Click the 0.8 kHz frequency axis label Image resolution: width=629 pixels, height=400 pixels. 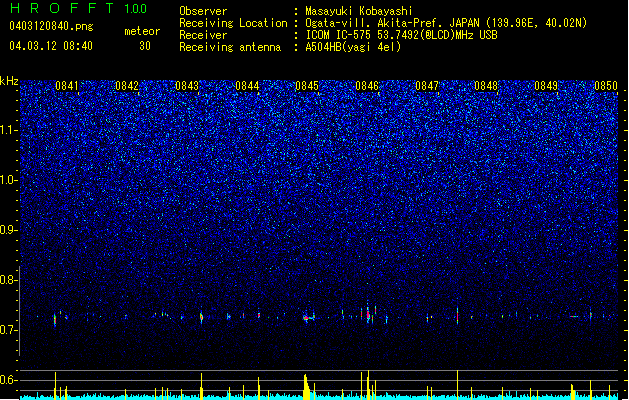[8, 280]
